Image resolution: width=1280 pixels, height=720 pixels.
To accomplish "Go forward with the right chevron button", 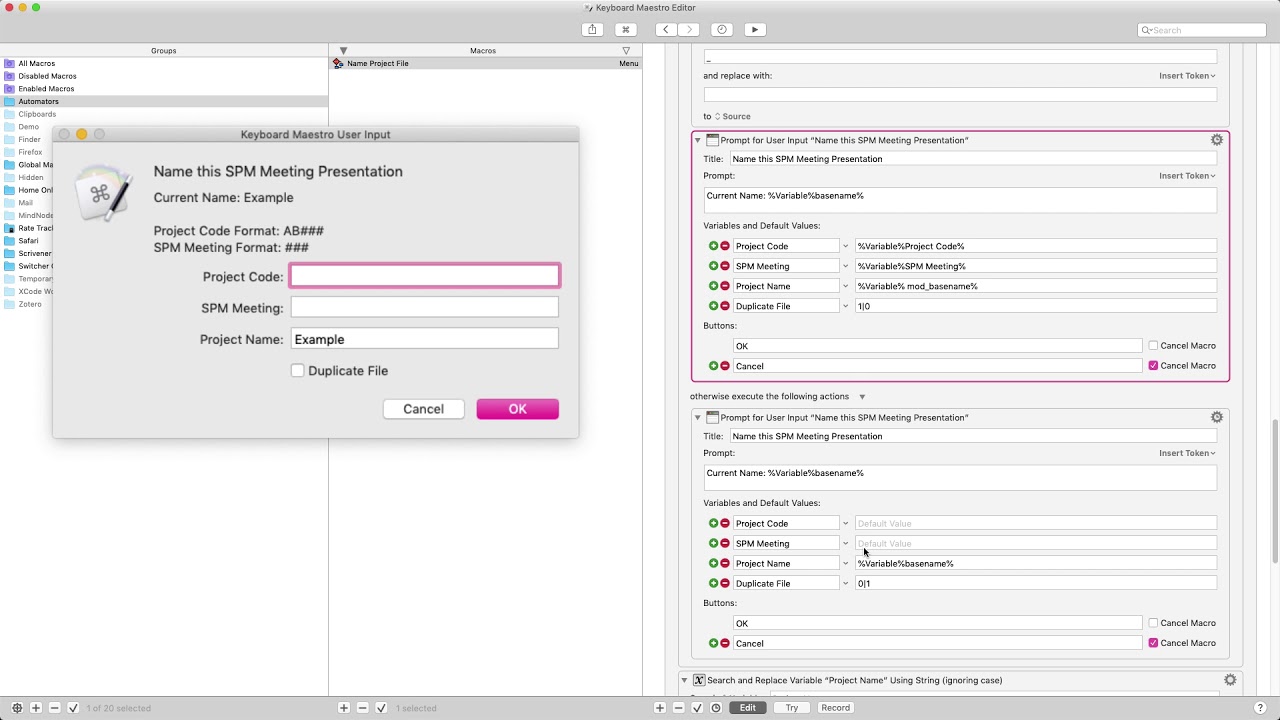I will [688, 30].
